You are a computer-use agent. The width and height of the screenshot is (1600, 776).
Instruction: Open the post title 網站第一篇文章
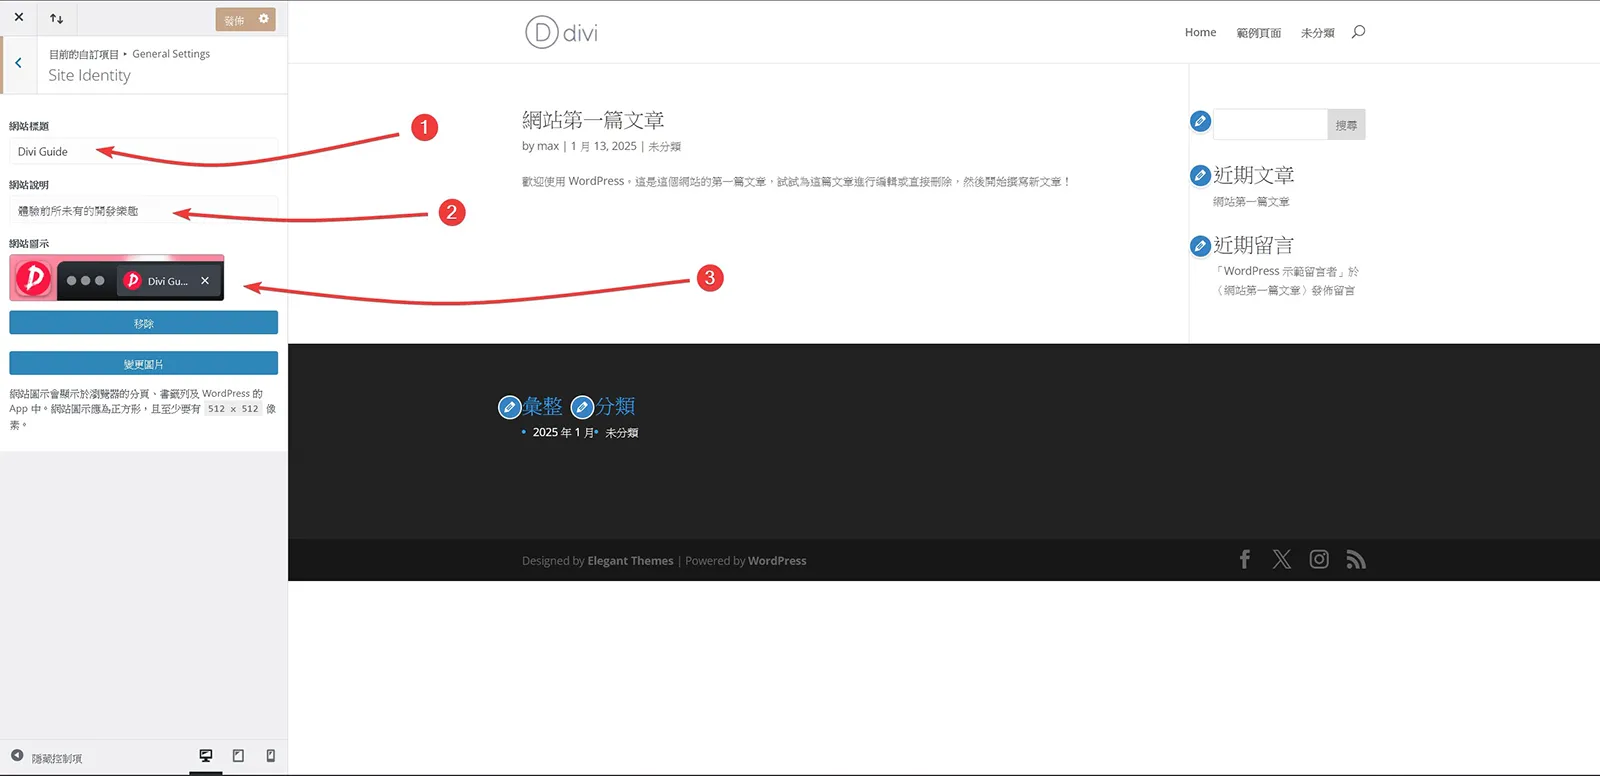click(x=593, y=120)
